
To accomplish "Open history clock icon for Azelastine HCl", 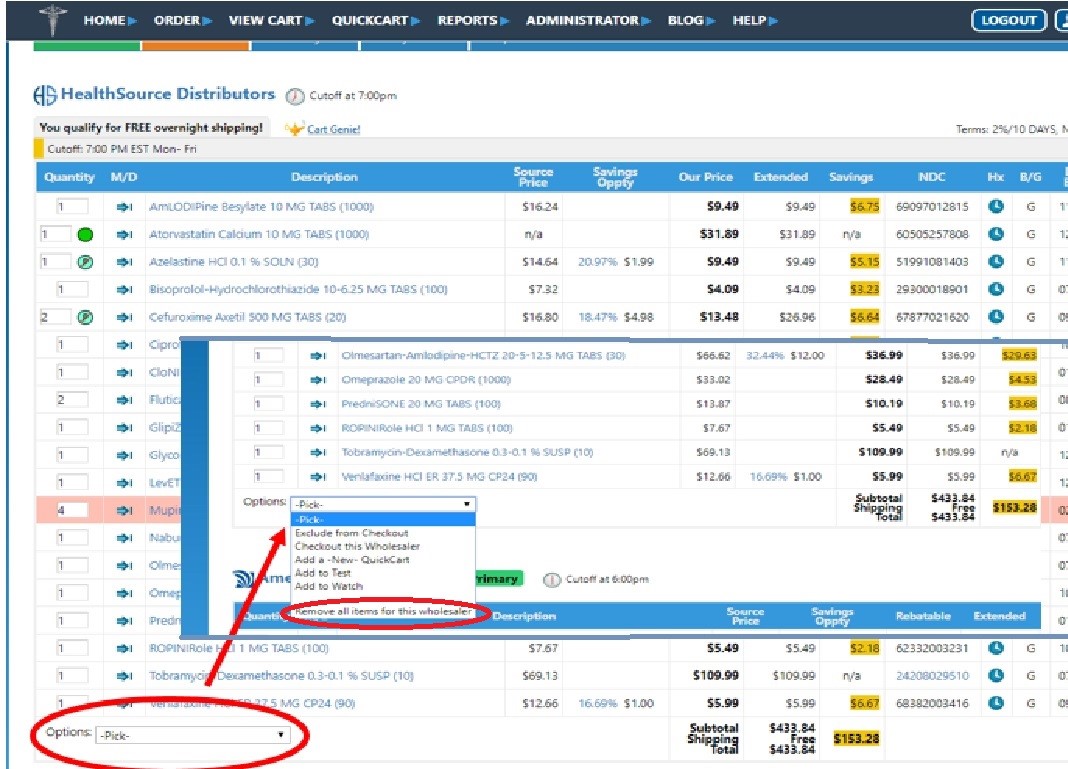I will pyautogui.click(x=996, y=262).
